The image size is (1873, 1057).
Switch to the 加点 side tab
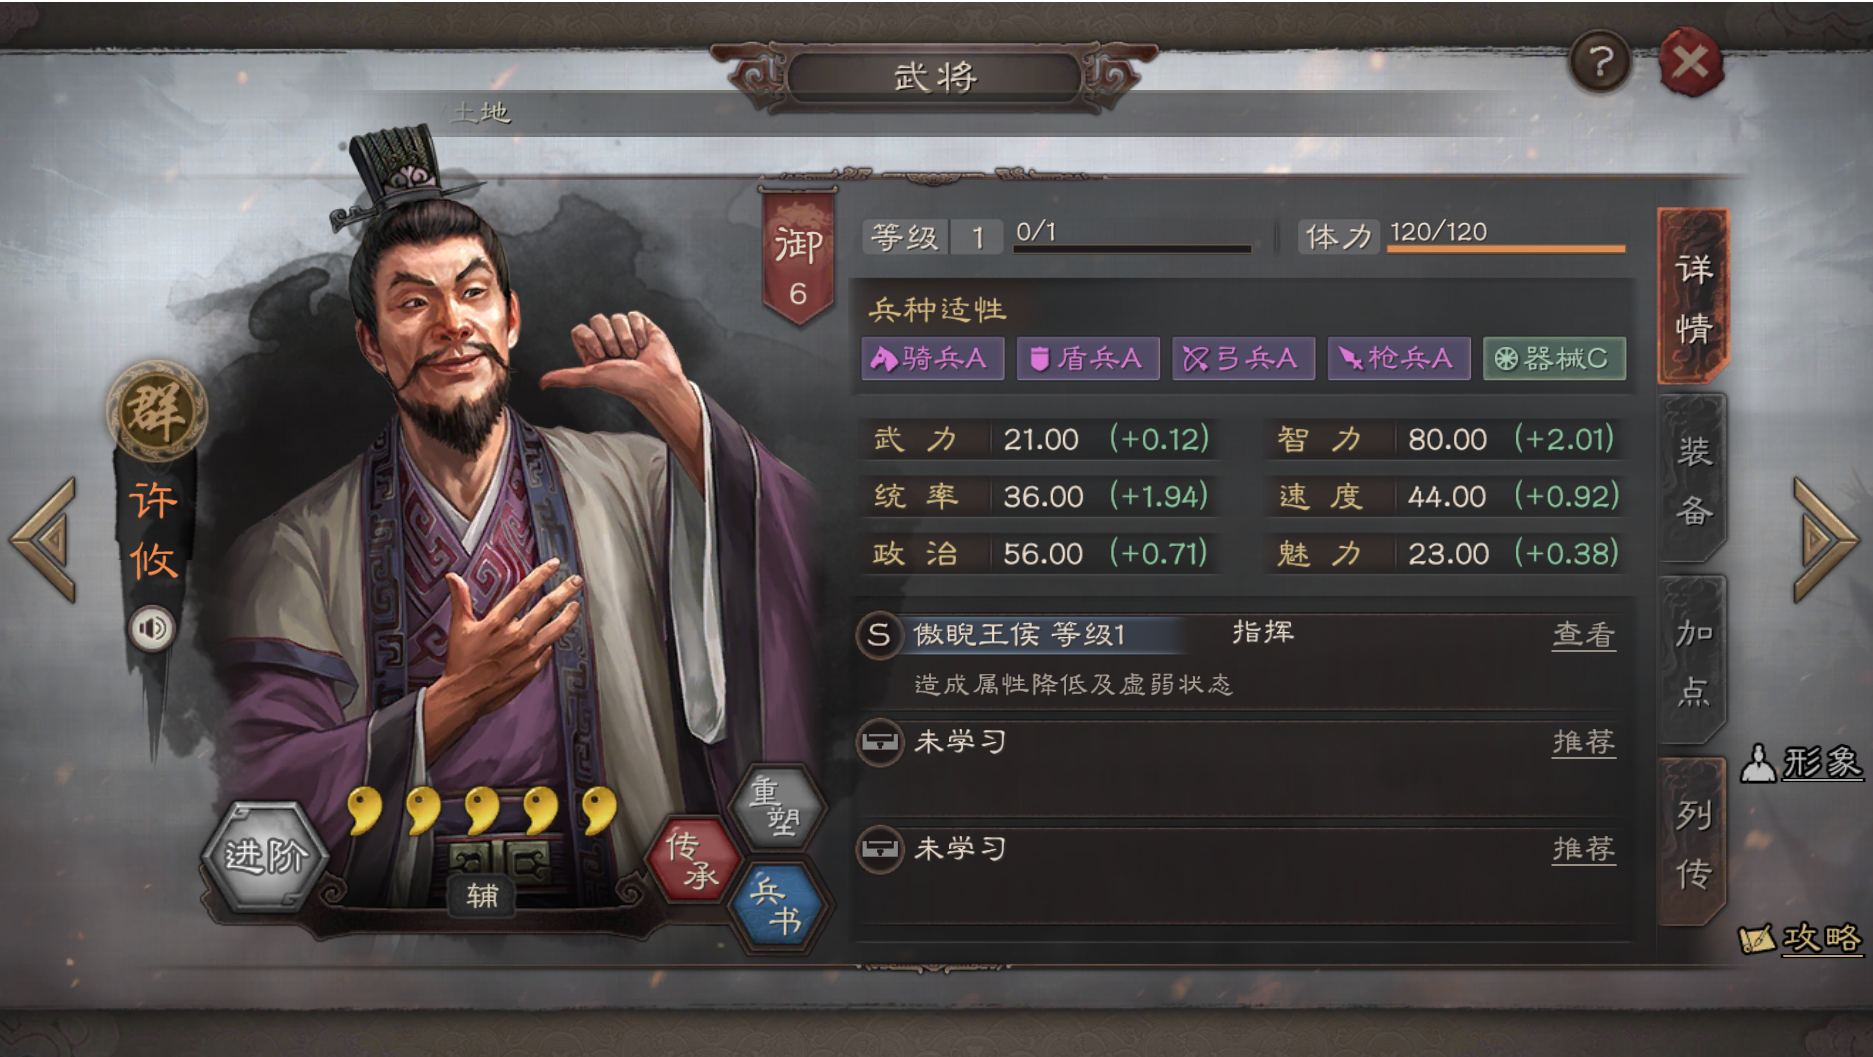tap(1693, 661)
